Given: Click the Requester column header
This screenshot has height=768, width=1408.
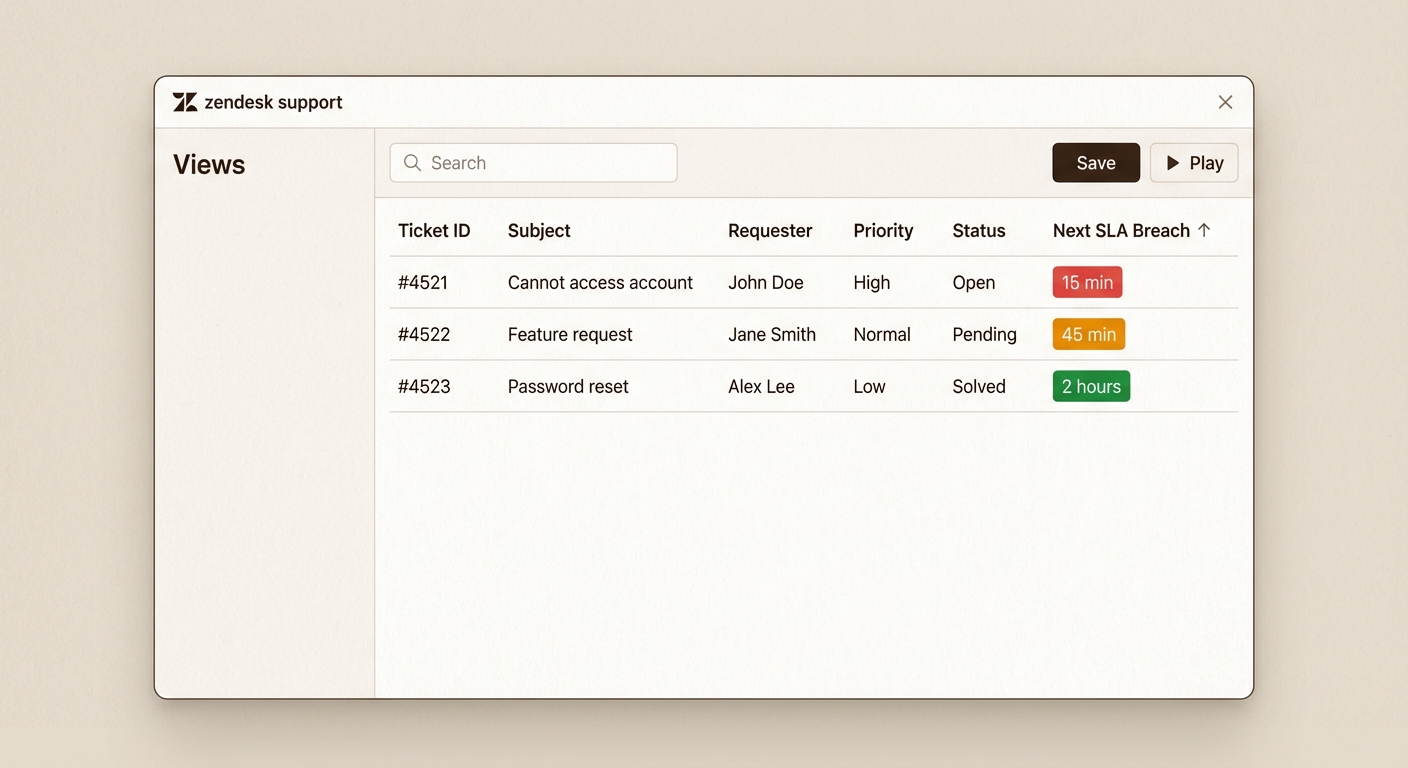Looking at the screenshot, I should tap(770, 231).
